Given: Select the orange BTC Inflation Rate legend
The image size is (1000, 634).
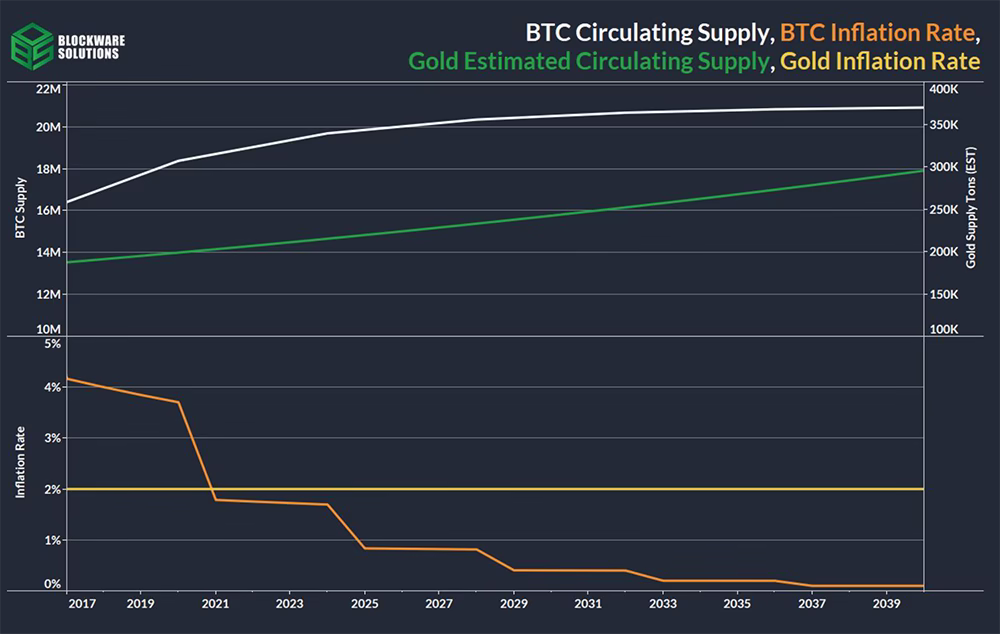Looking at the screenshot, I should click(878, 33).
